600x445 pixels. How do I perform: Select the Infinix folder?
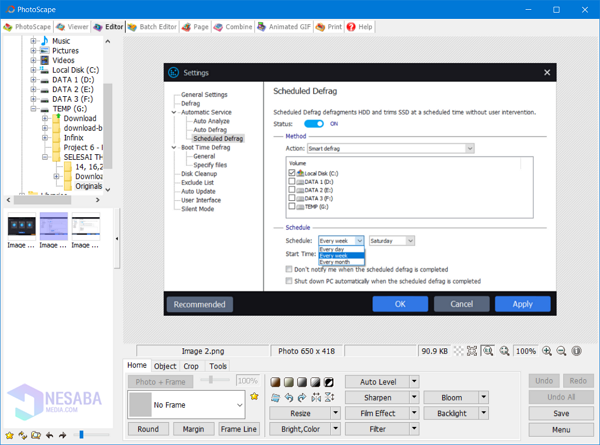(73, 137)
